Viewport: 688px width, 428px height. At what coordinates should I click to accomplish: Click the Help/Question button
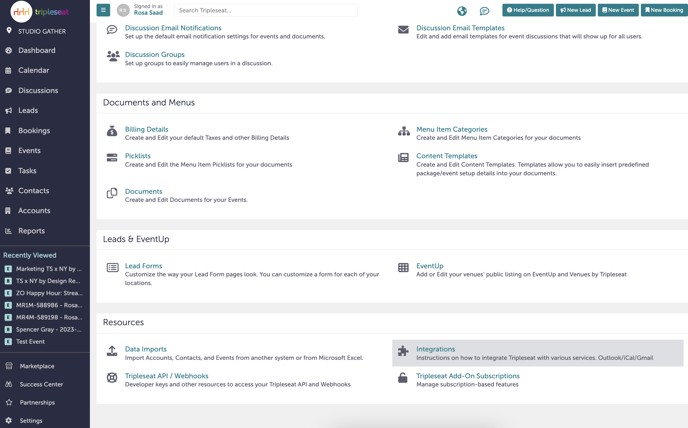coord(528,10)
